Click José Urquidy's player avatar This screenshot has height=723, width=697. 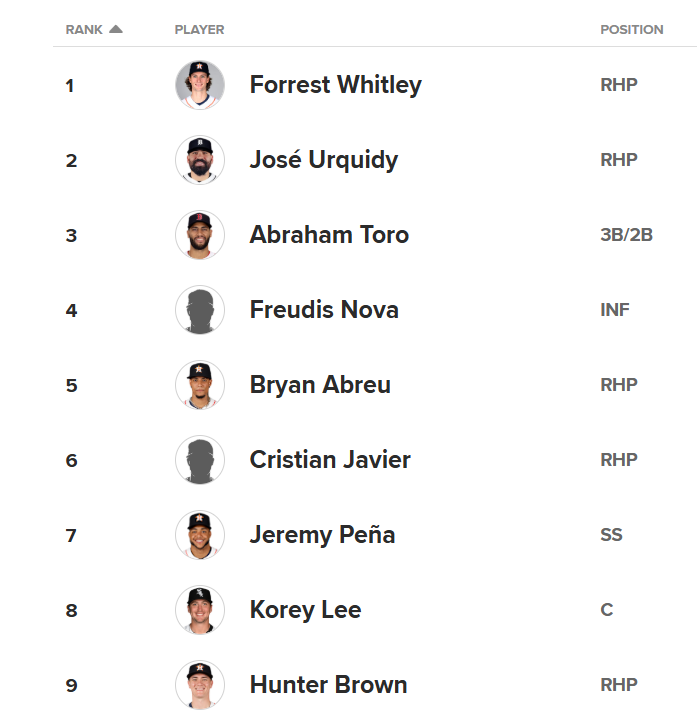(200, 160)
